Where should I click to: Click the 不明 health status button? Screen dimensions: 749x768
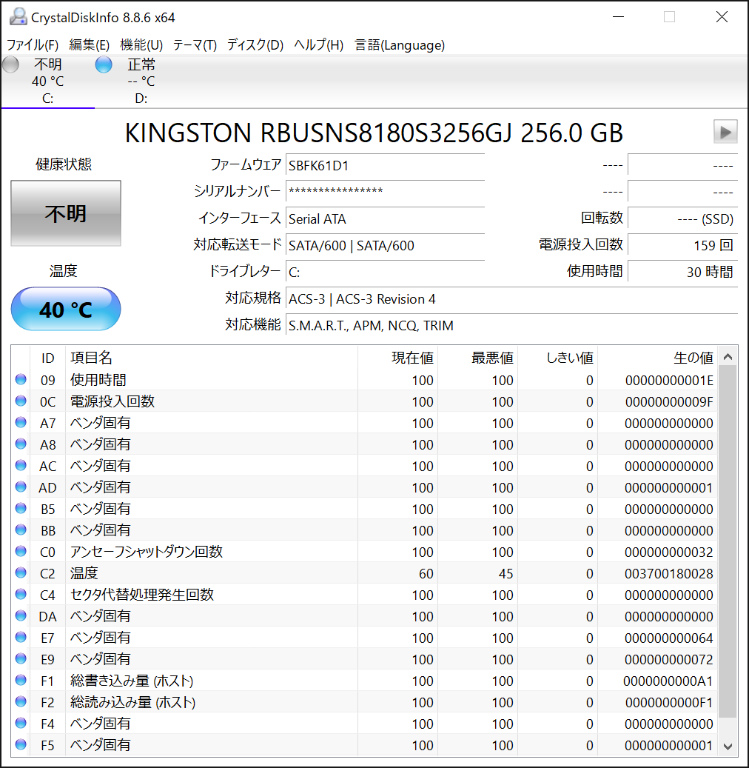tap(66, 213)
